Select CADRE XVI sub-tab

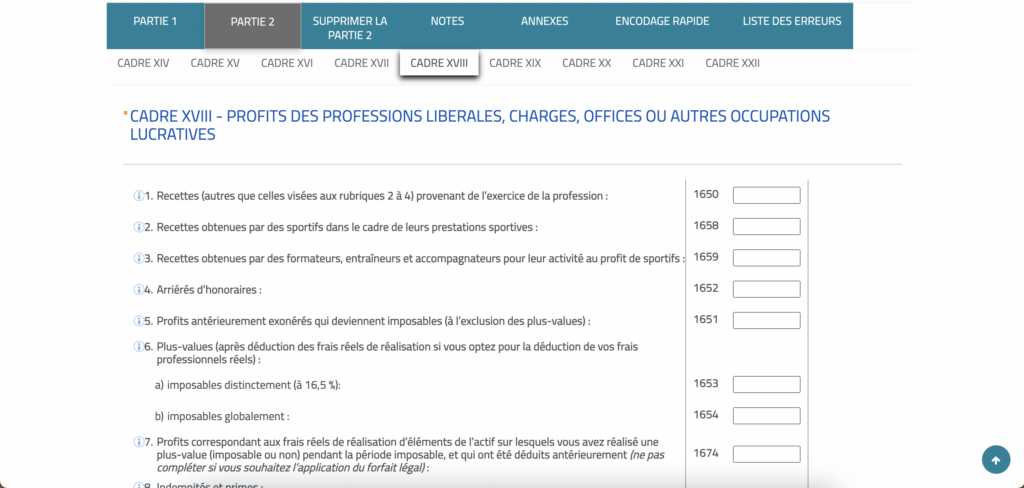point(287,63)
